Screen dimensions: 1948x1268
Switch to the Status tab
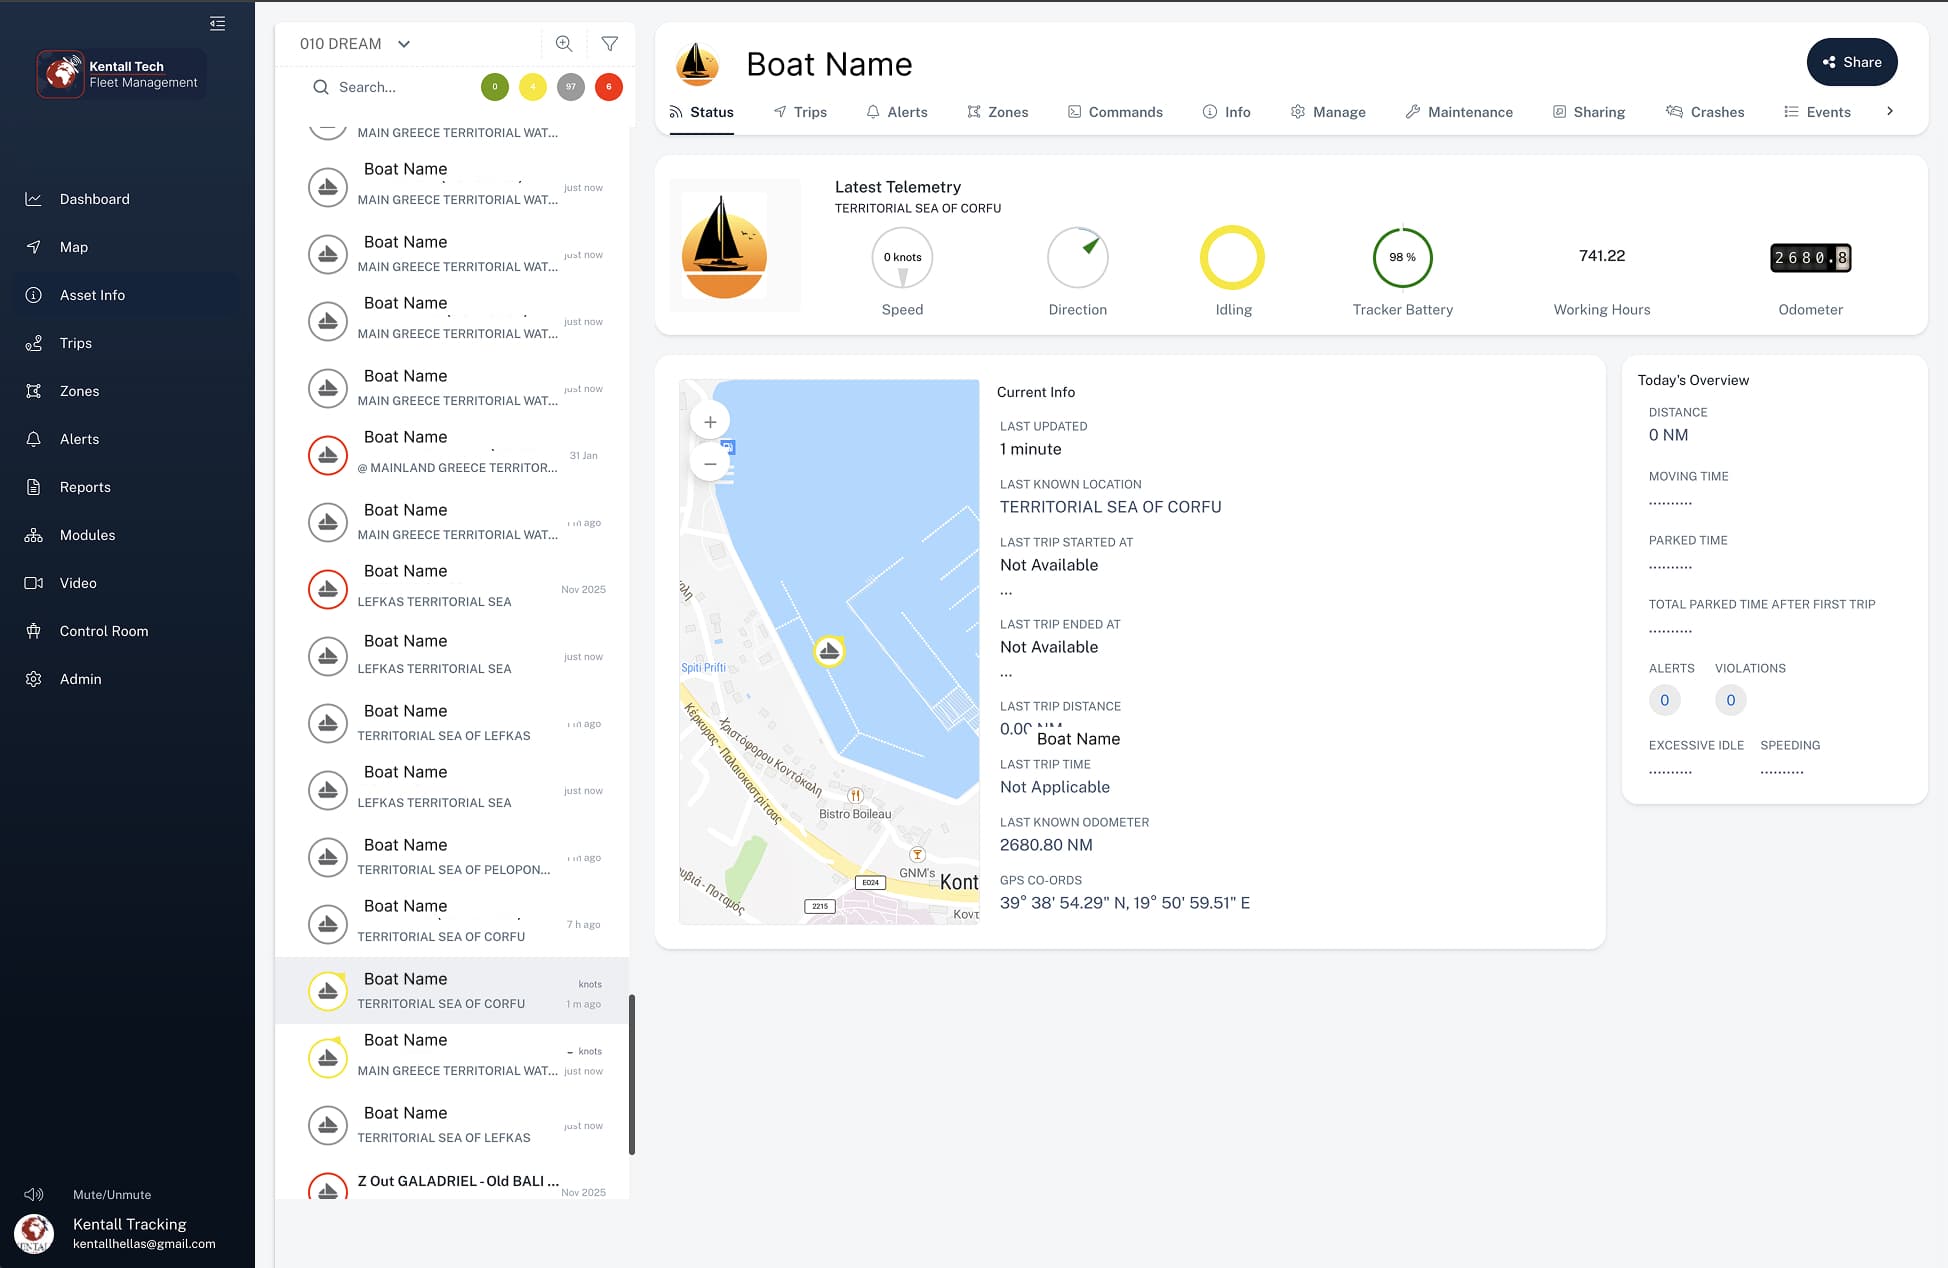point(701,112)
